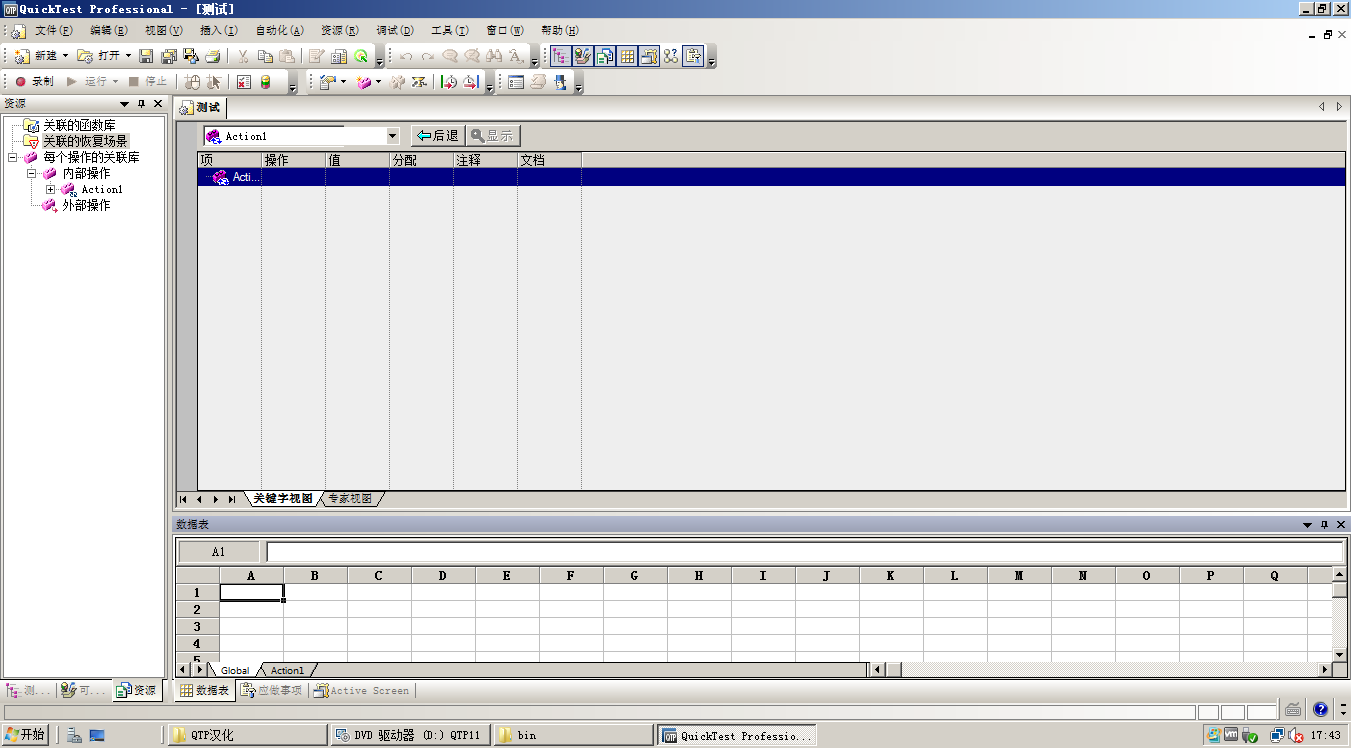Click the 开始 Start button
This screenshot has width=1351, height=748.
25,735
